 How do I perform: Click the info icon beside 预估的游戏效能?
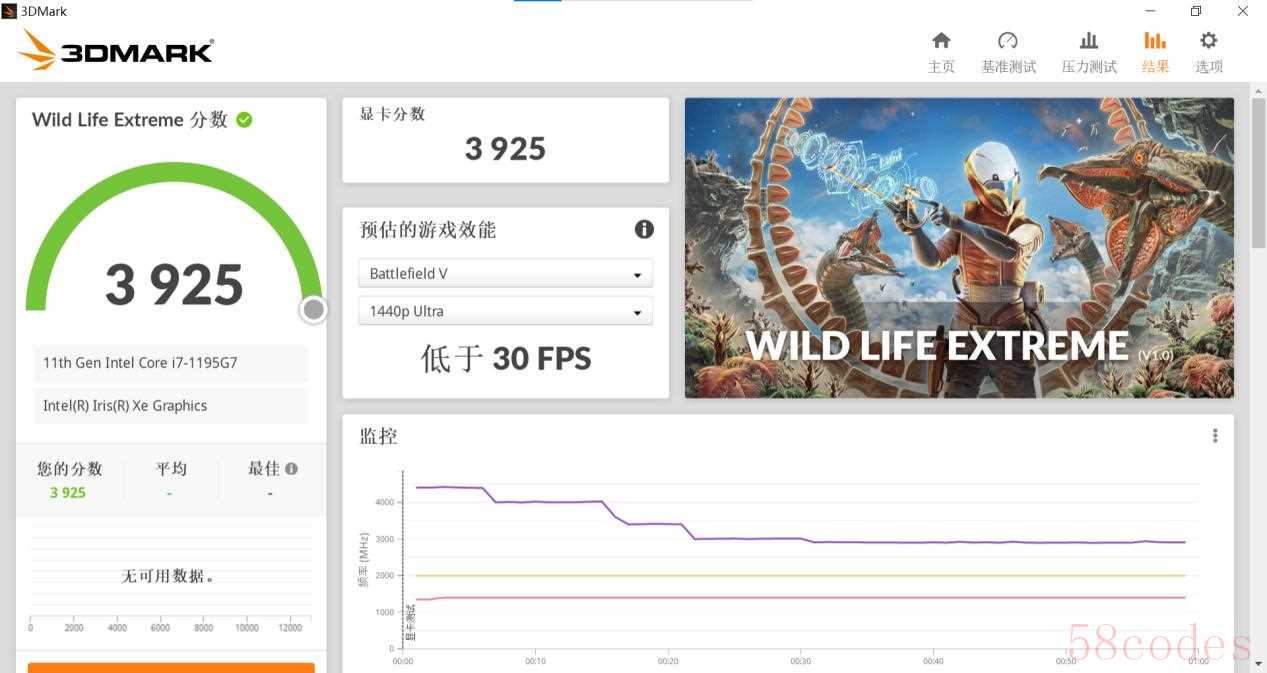pyautogui.click(x=644, y=229)
